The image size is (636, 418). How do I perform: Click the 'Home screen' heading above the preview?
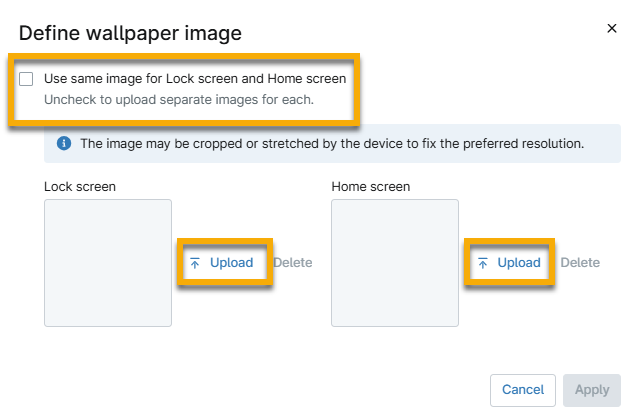(x=371, y=187)
